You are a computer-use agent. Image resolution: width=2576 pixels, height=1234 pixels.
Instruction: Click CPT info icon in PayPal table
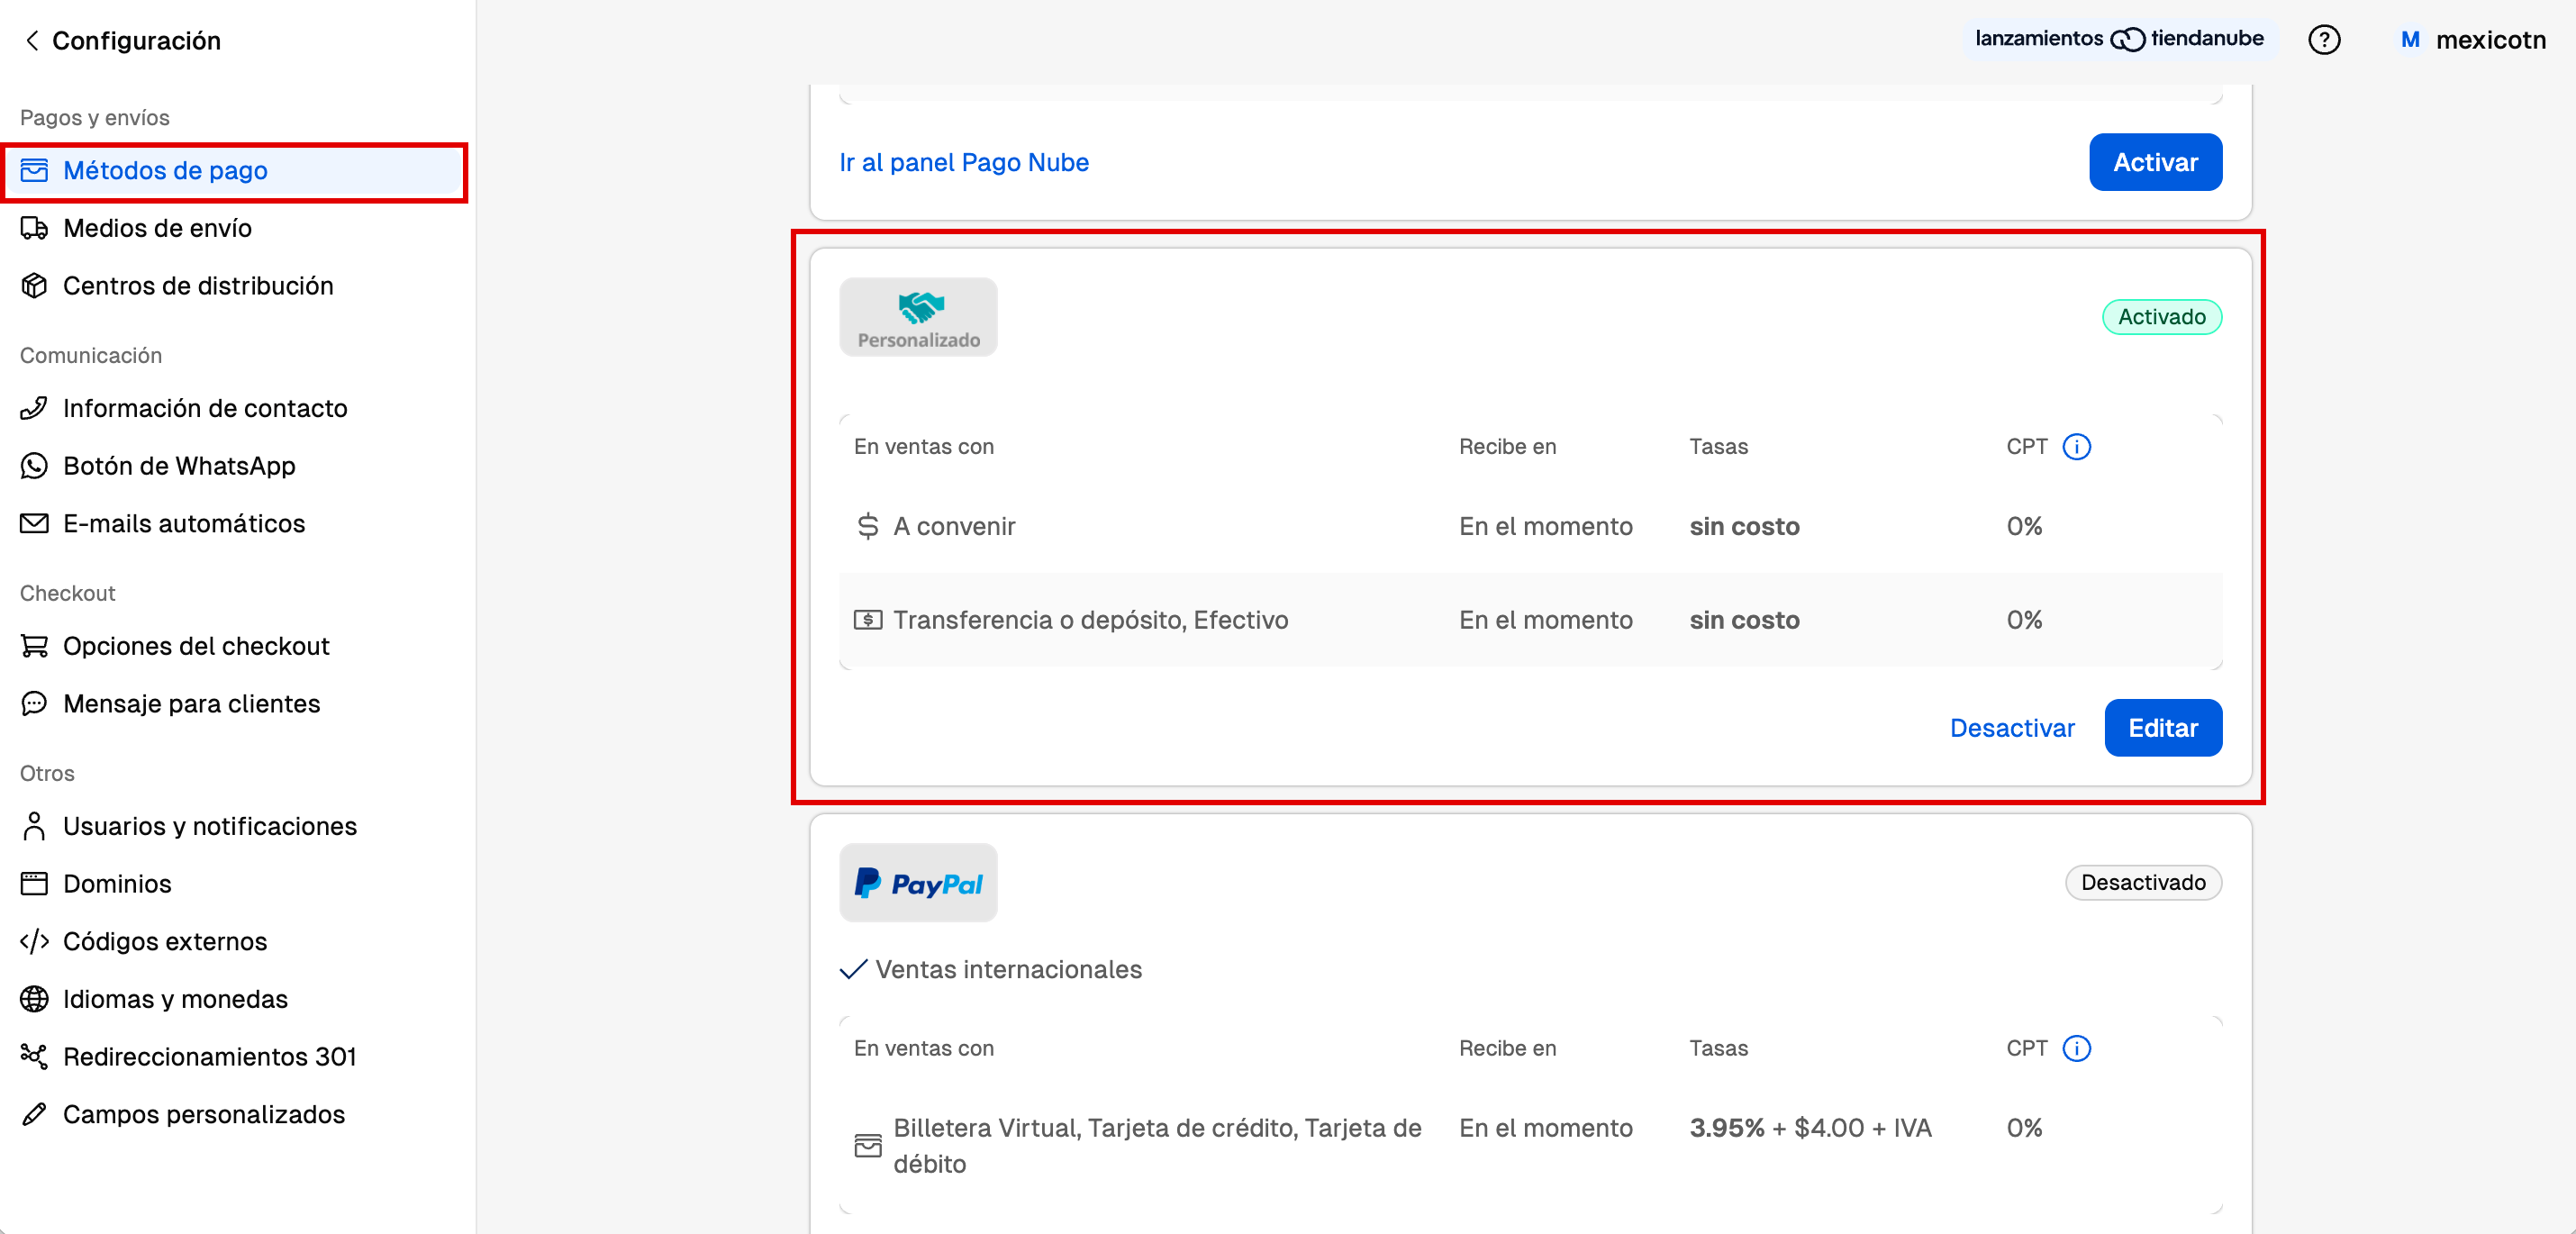pyautogui.click(x=2076, y=1048)
